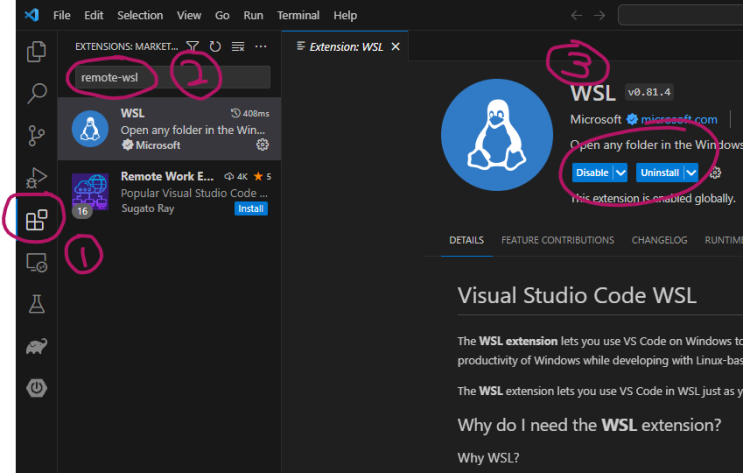Click the 408ms activation time label
Screen dimensions: 743x473
pos(250,113)
